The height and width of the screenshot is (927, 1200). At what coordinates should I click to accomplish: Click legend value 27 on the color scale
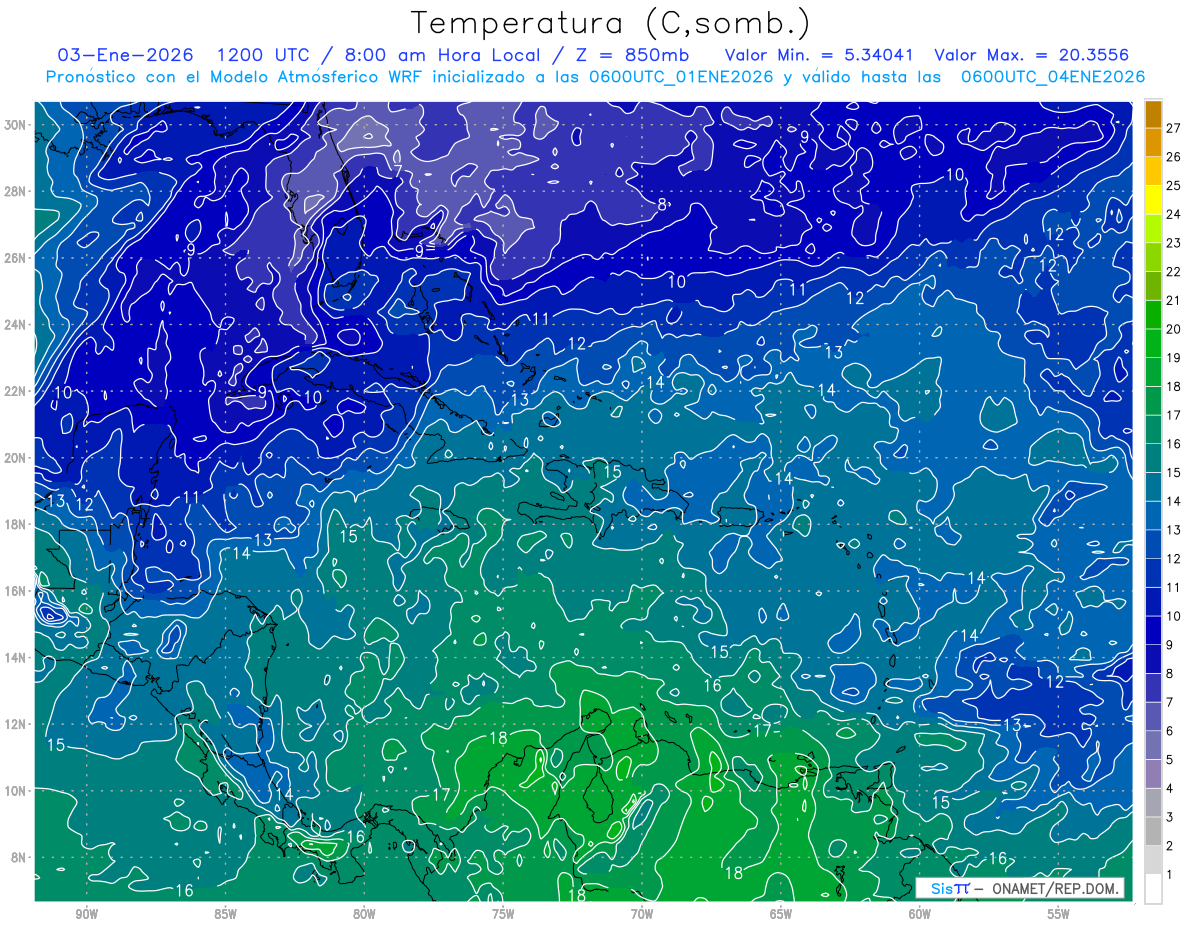click(x=1173, y=128)
